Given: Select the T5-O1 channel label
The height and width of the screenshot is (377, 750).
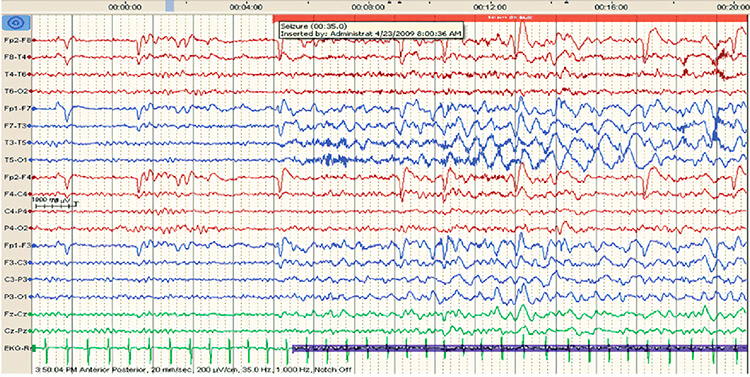Looking at the screenshot, I should click(16, 160).
